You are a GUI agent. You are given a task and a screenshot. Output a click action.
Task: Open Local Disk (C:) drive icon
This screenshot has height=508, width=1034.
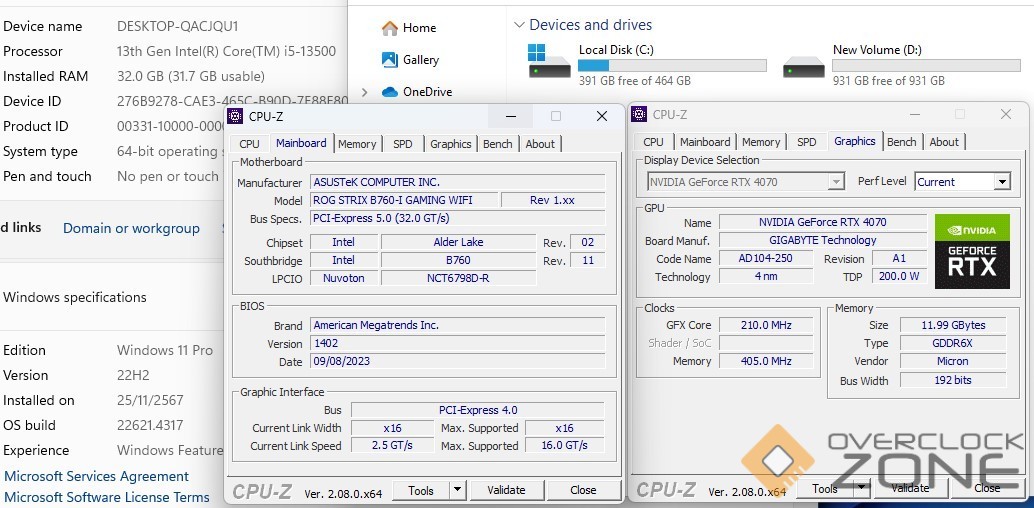pos(549,62)
